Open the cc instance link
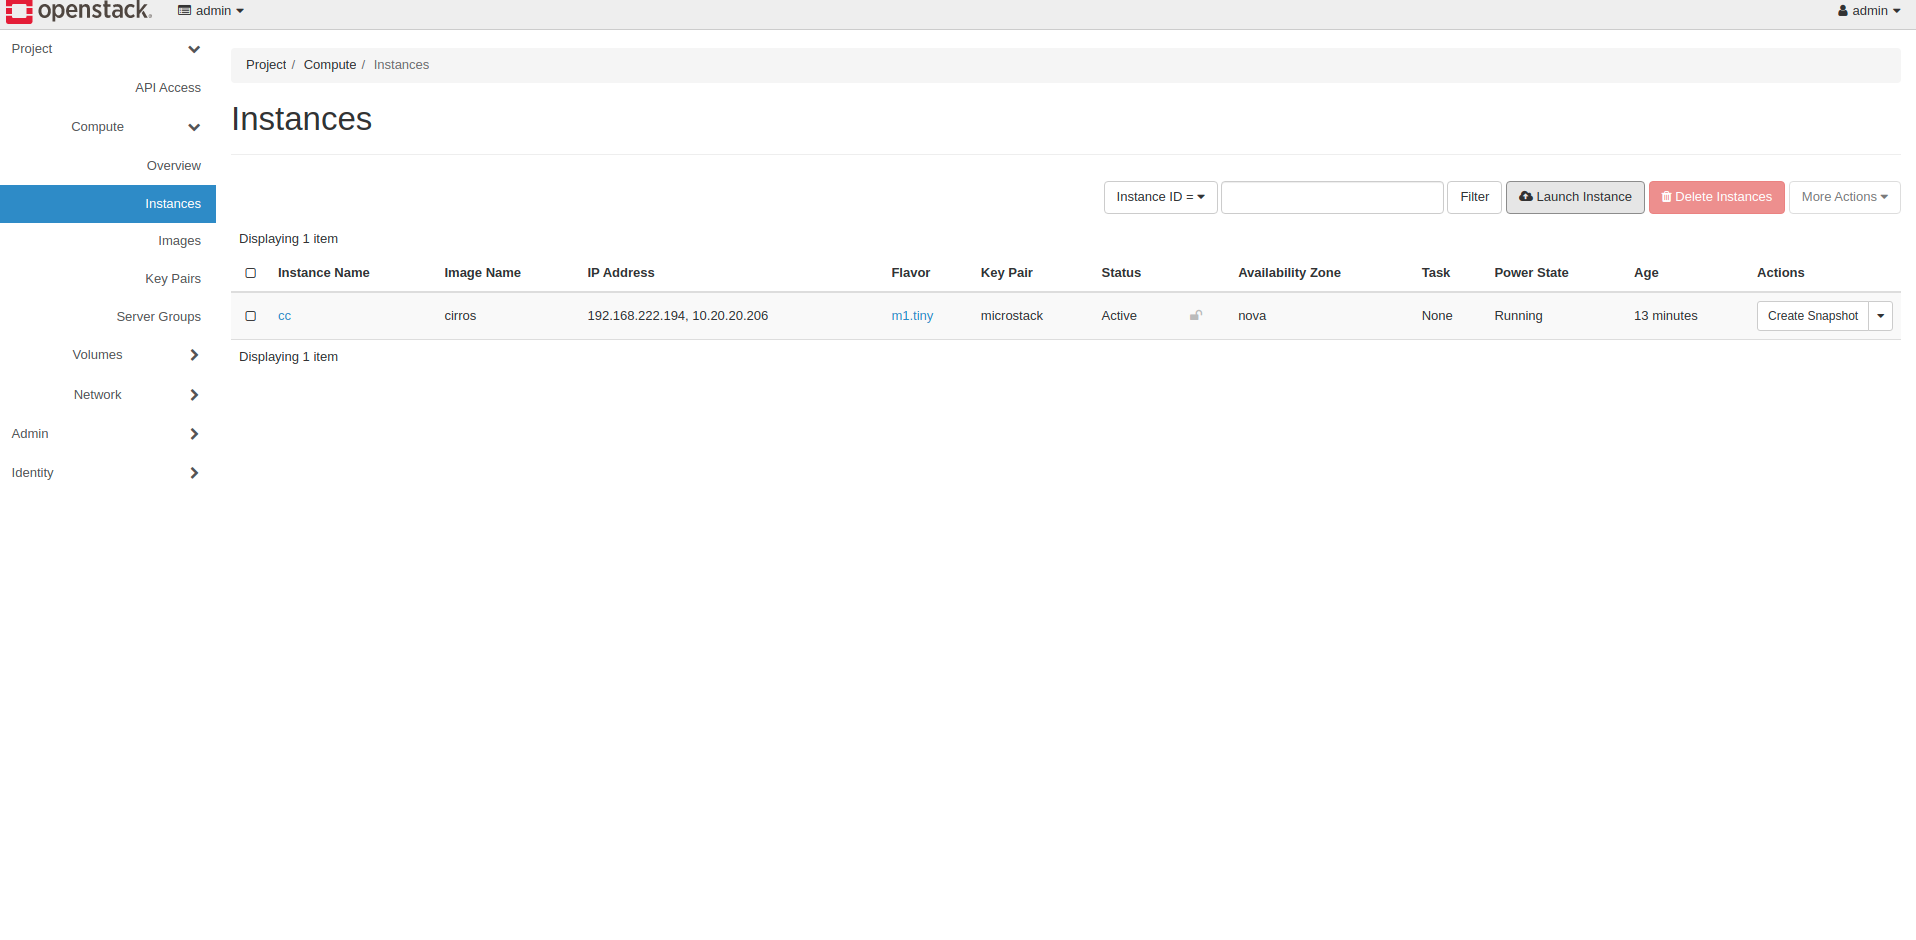 coord(284,316)
